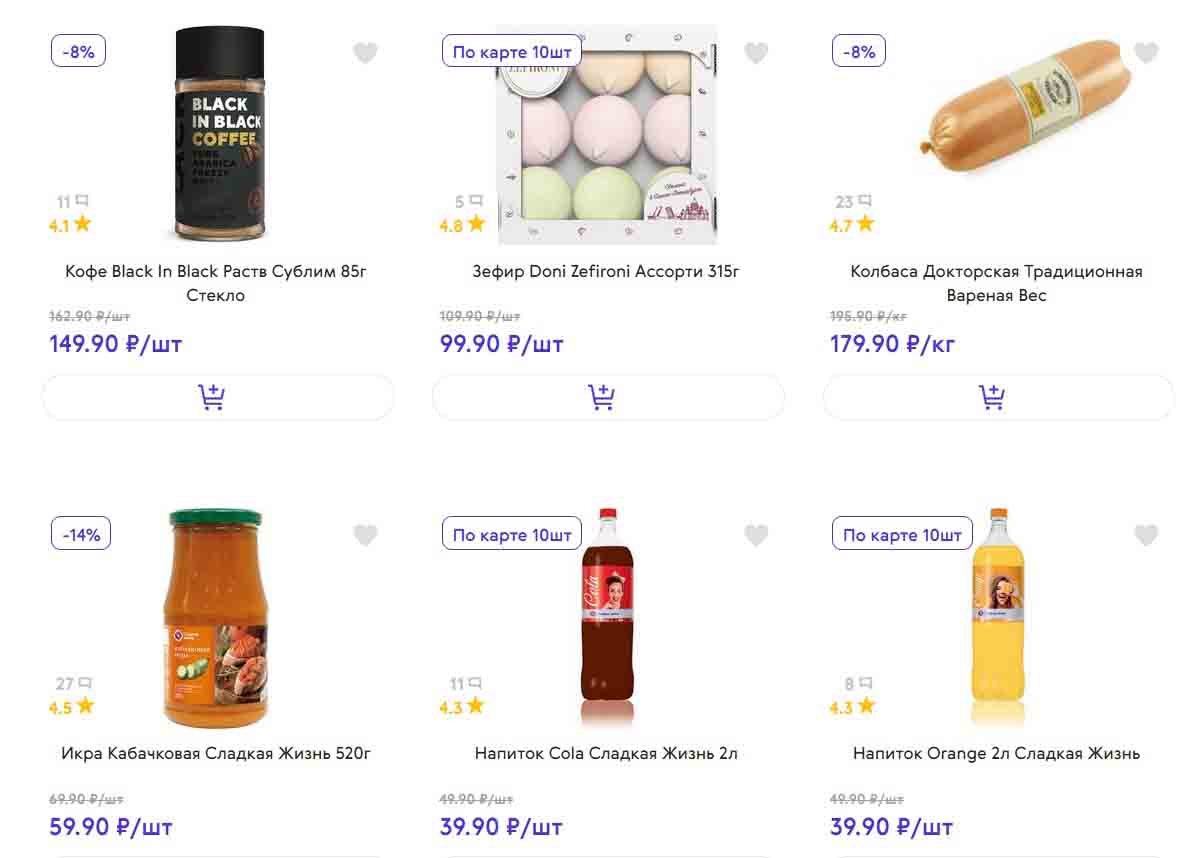The width and height of the screenshot is (1199, 858).
Task: Open Напиток Orange 2л product title
Action: click(996, 753)
